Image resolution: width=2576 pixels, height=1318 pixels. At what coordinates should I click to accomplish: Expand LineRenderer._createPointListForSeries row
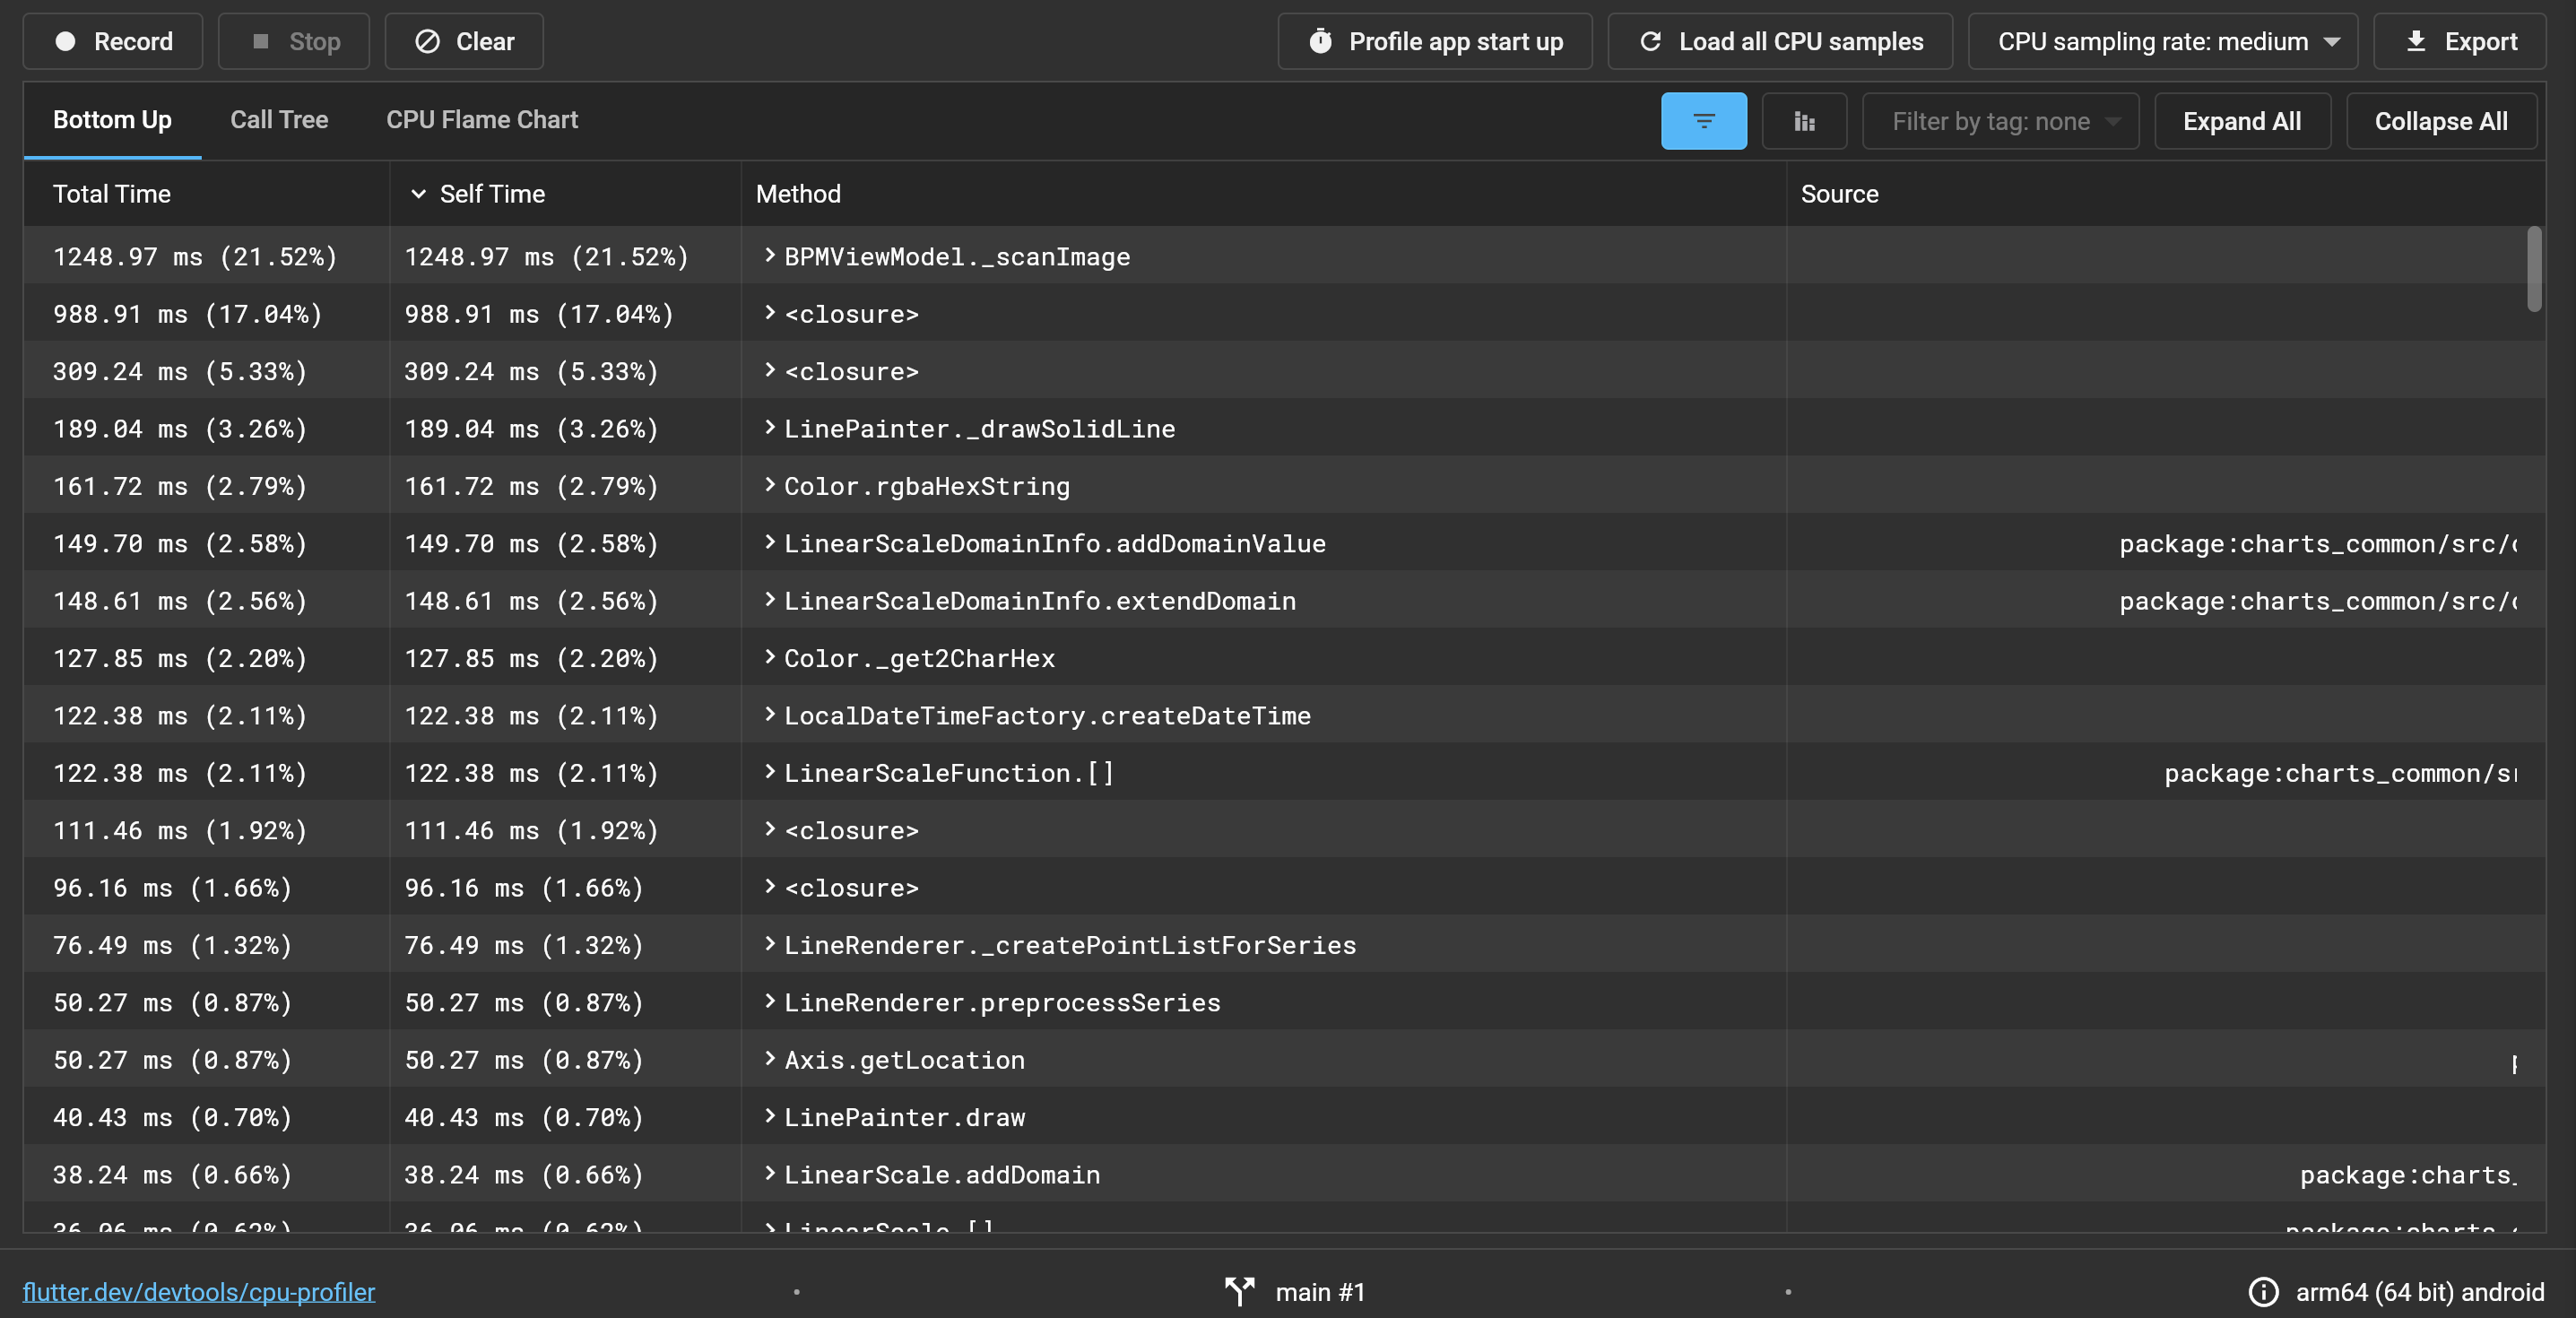[770, 944]
